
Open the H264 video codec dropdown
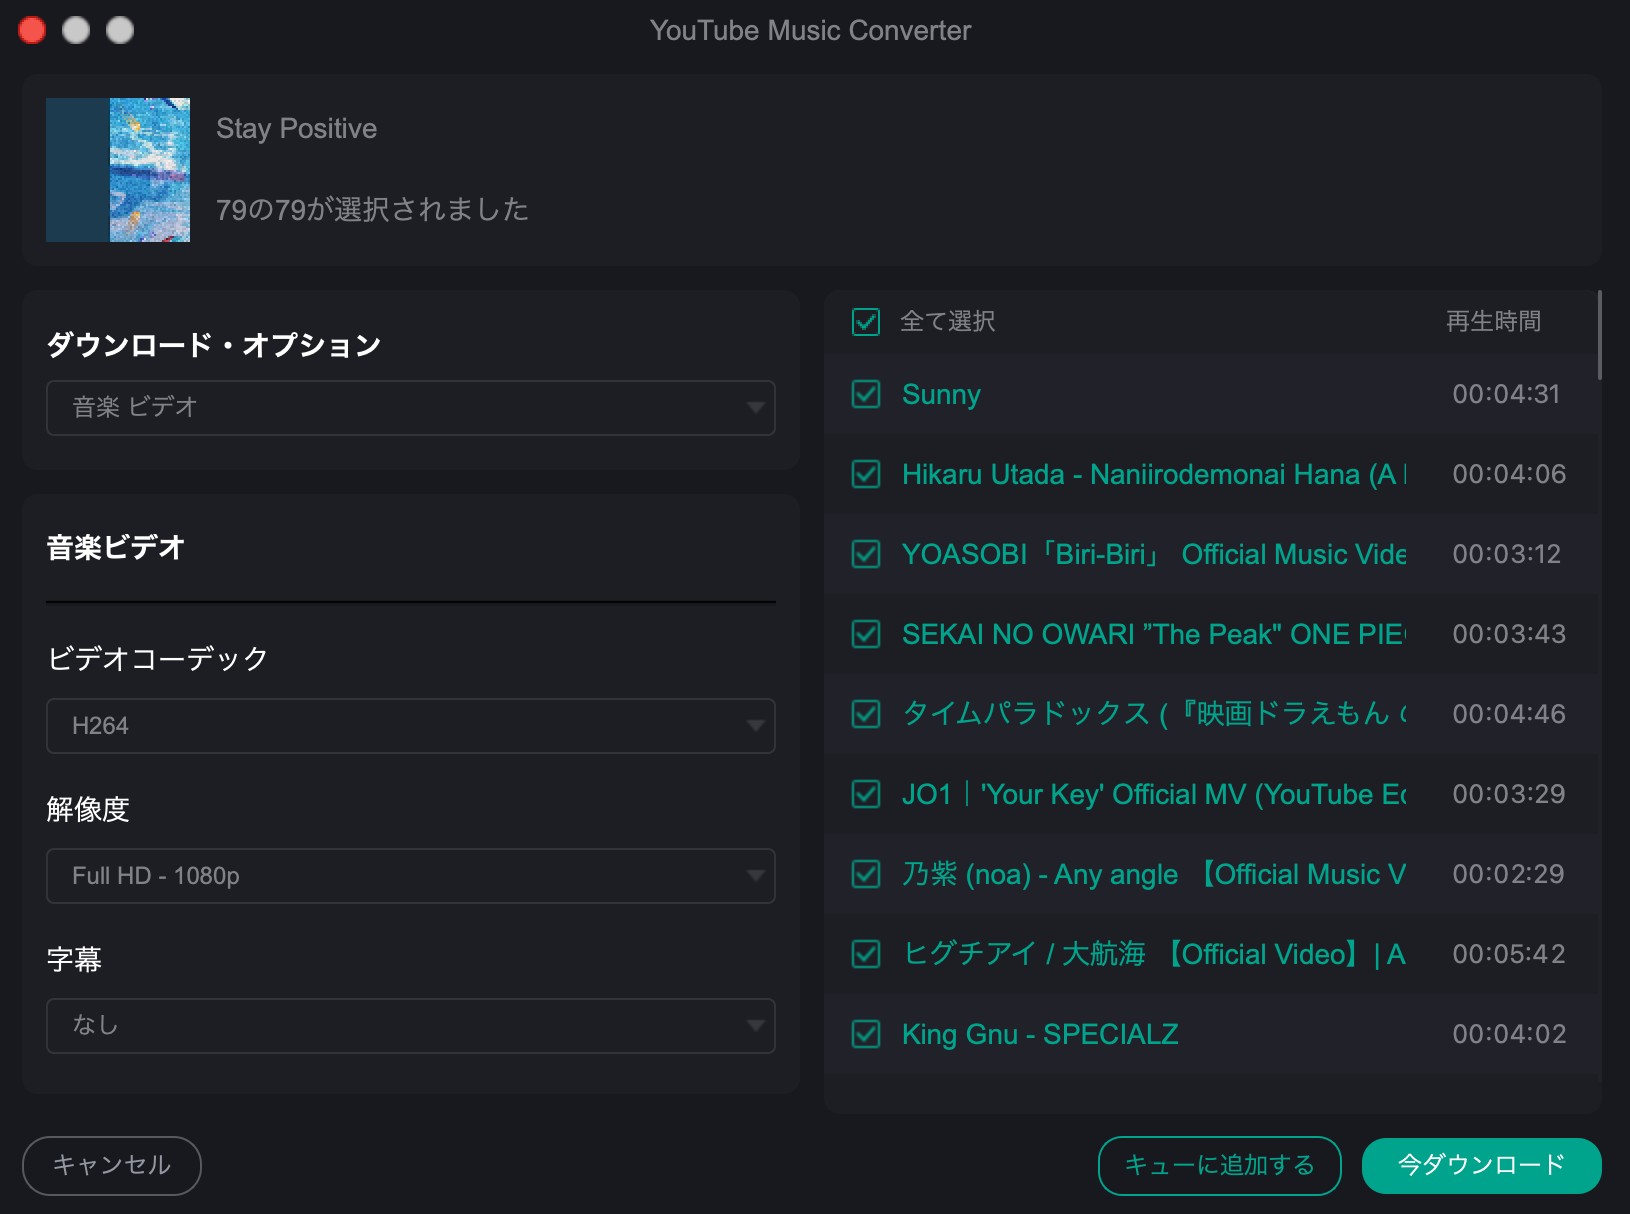411,726
